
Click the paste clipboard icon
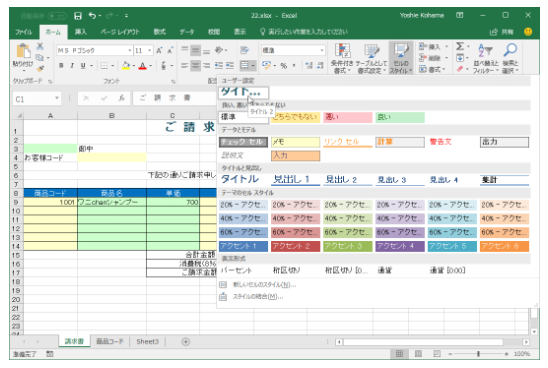[23, 51]
